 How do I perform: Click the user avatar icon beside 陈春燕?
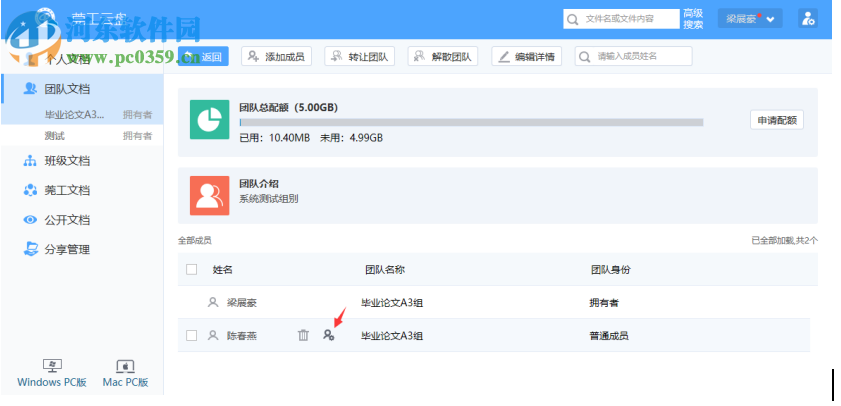[x=213, y=335]
